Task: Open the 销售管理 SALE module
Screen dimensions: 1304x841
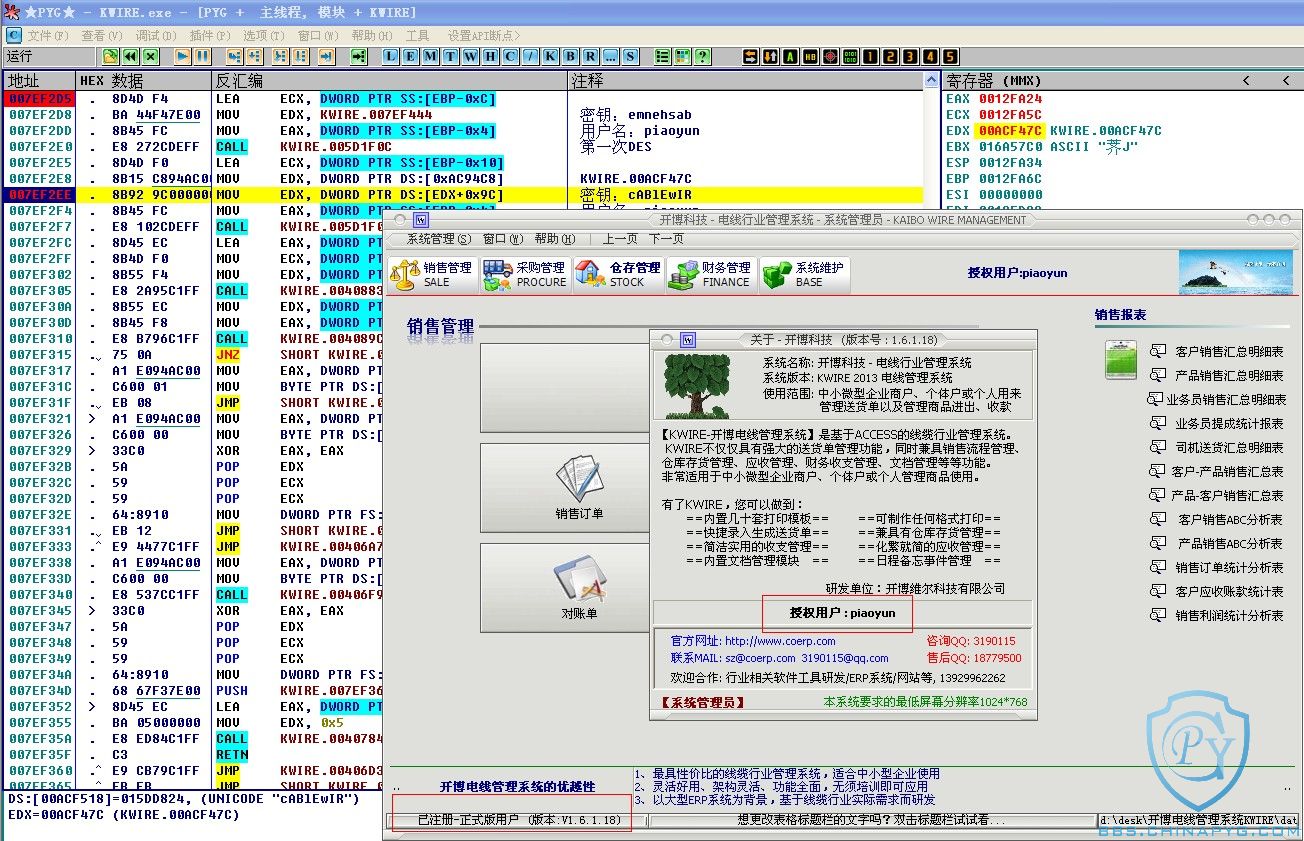Action: [x=432, y=274]
